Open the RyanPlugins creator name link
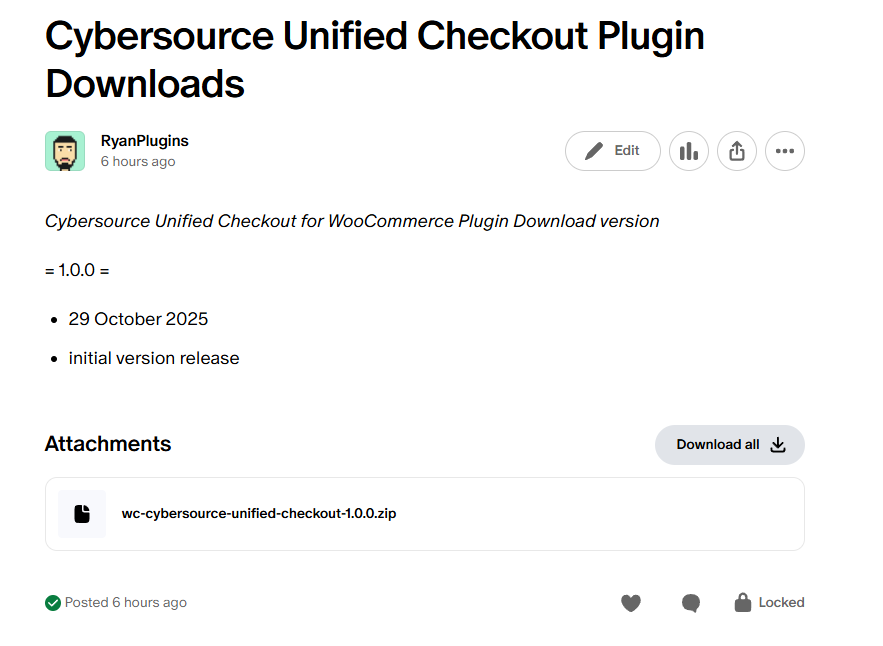Image resolution: width=883 pixels, height=646 pixels. tap(144, 141)
